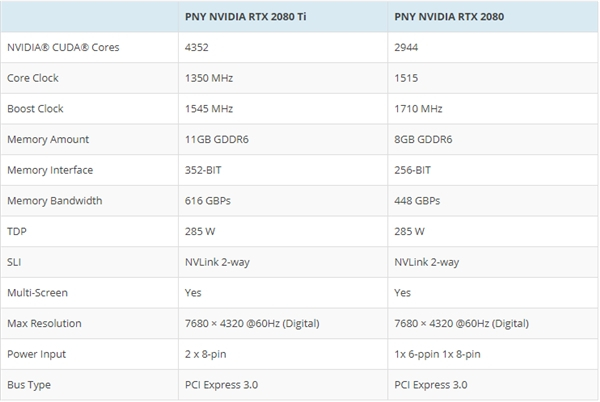Select the Memory Bandwidth row label
Image resolution: width=600 pixels, height=402 pixels.
tap(54, 201)
